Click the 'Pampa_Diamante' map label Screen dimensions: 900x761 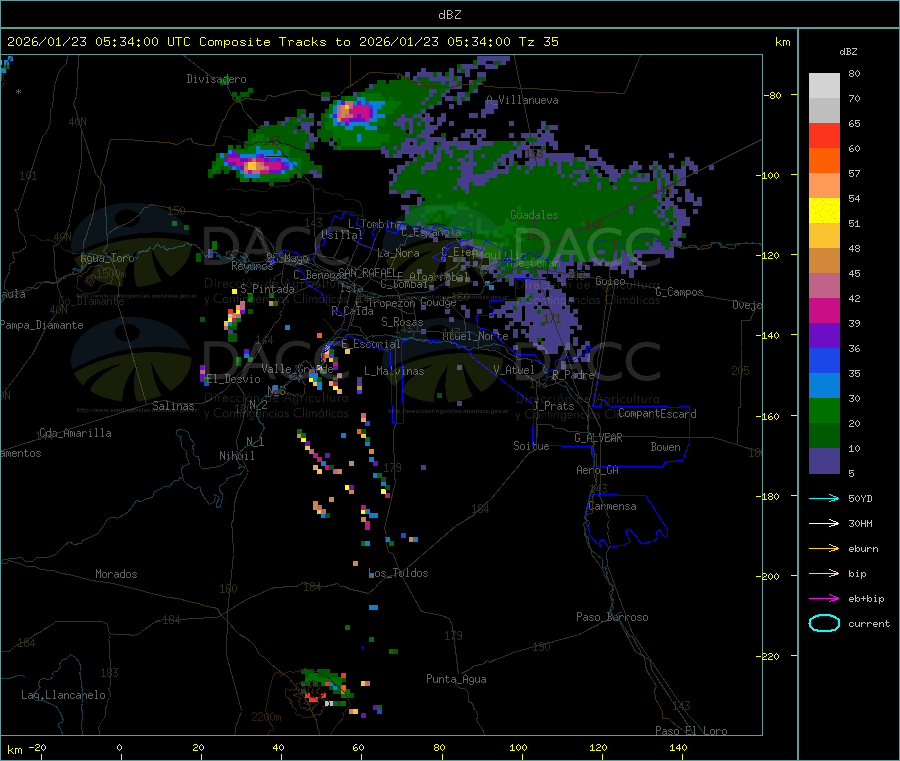click(42, 325)
